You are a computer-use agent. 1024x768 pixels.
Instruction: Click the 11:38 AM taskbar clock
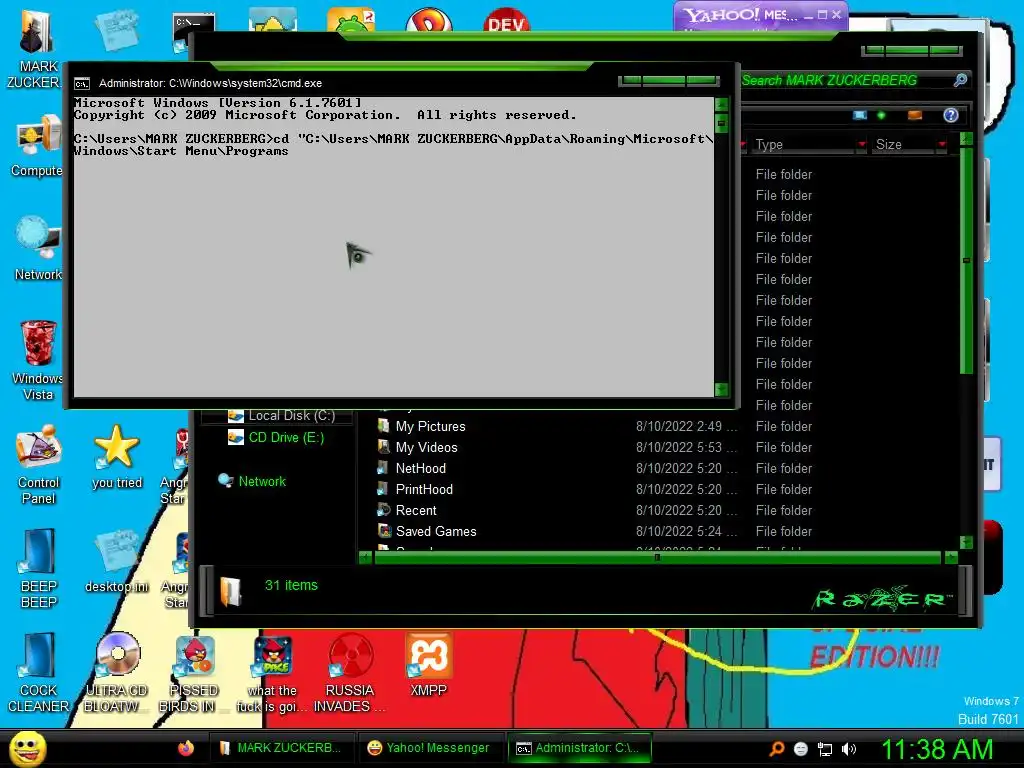click(x=937, y=749)
